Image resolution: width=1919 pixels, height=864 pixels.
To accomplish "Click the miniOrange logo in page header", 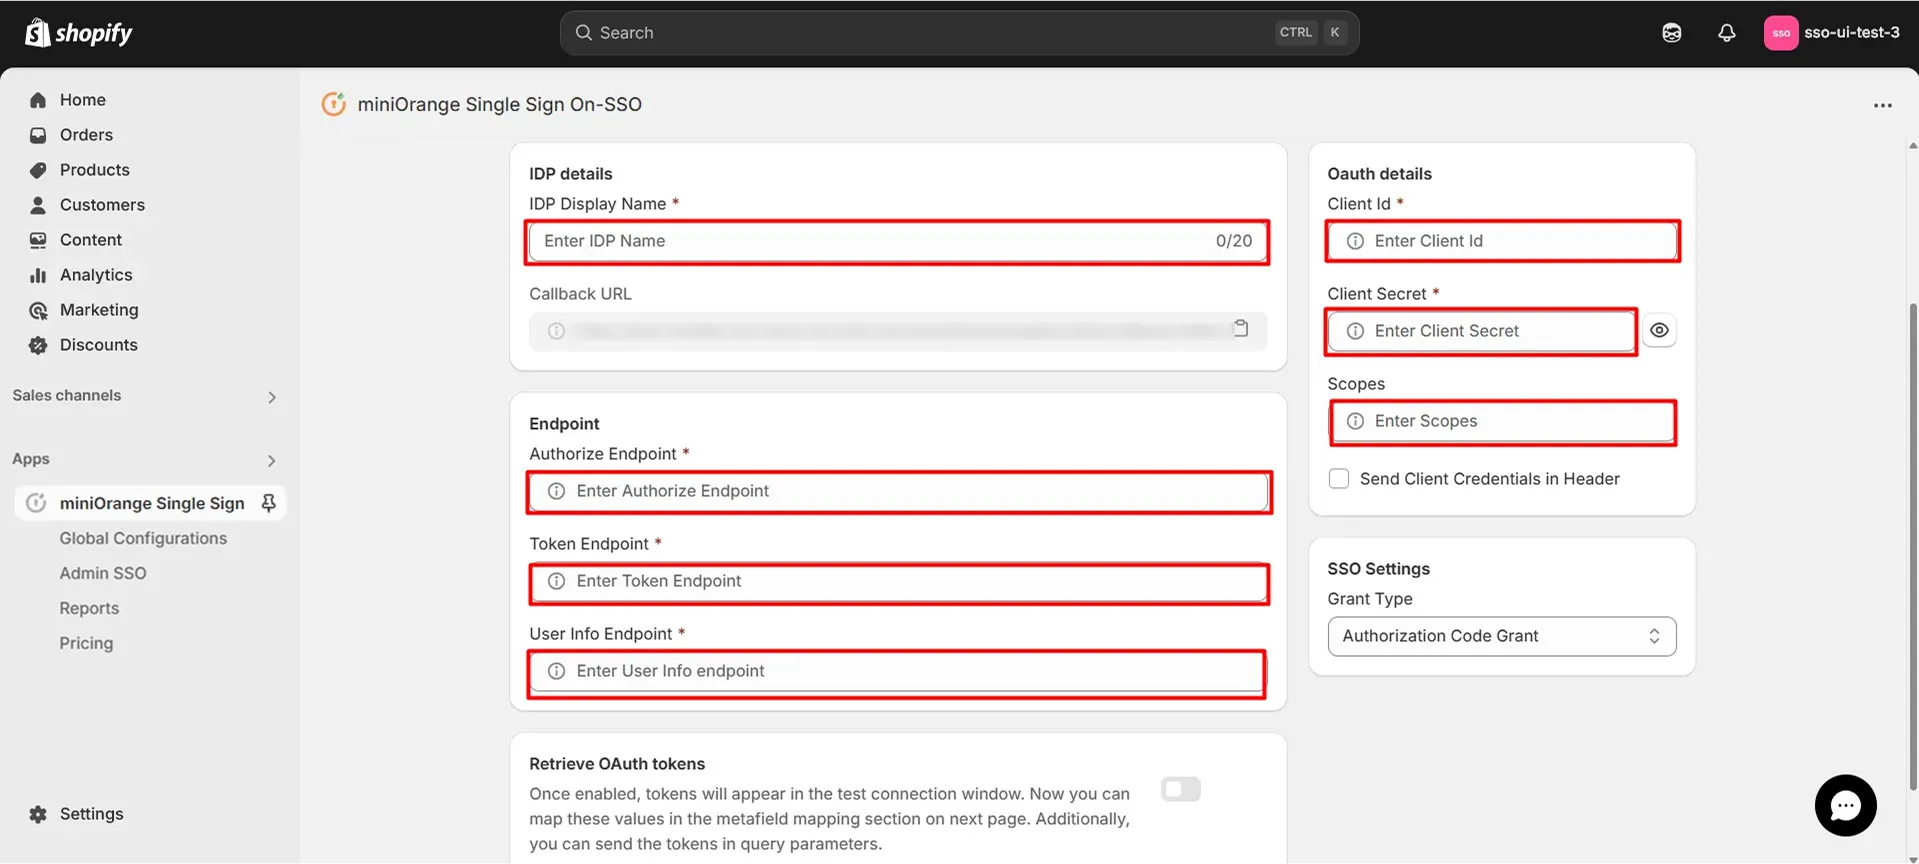I will click(x=333, y=104).
